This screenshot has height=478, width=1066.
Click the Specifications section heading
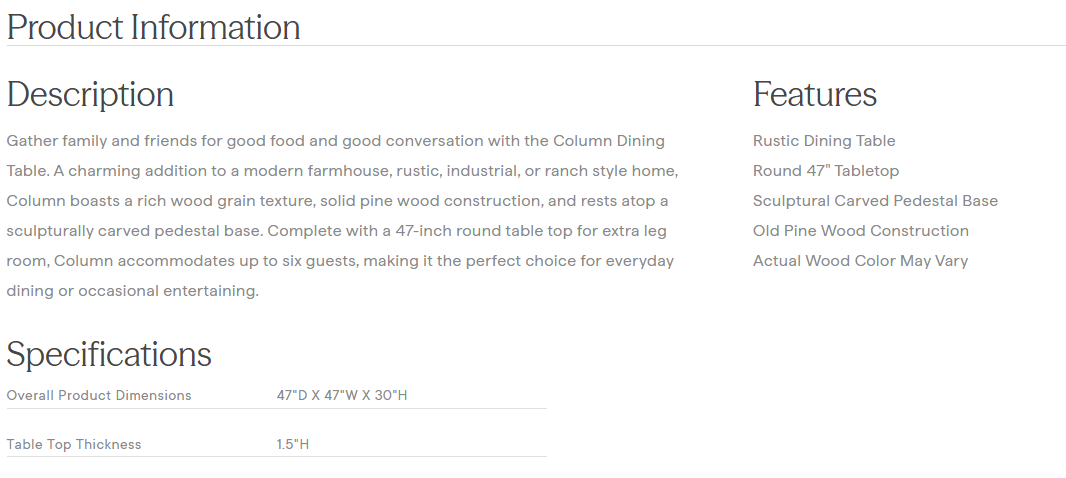(109, 355)
